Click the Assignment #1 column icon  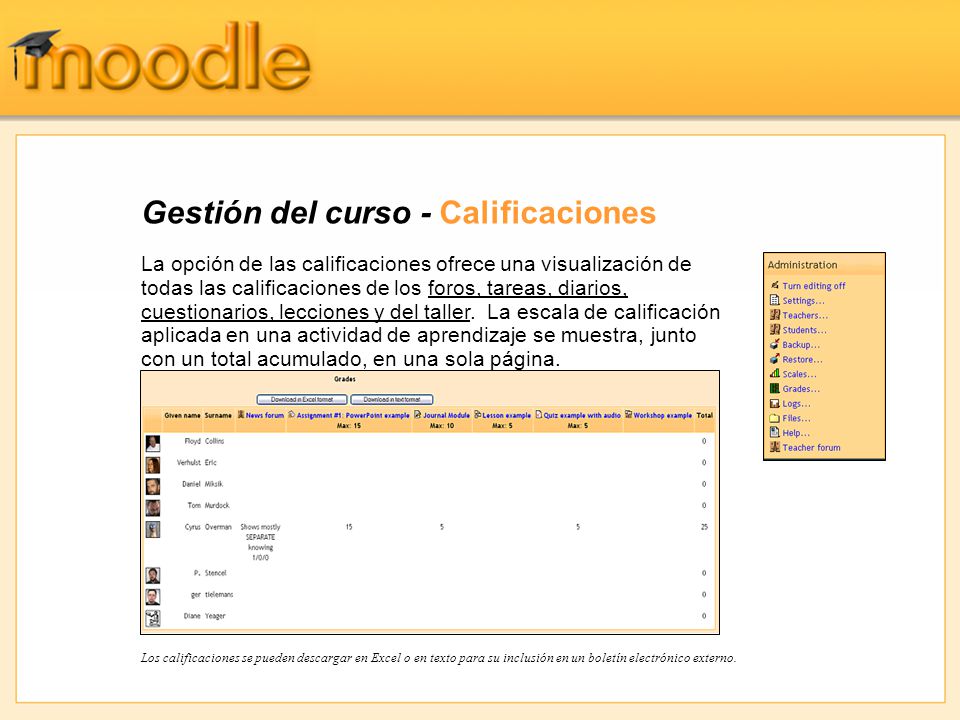tap(291, 414)
